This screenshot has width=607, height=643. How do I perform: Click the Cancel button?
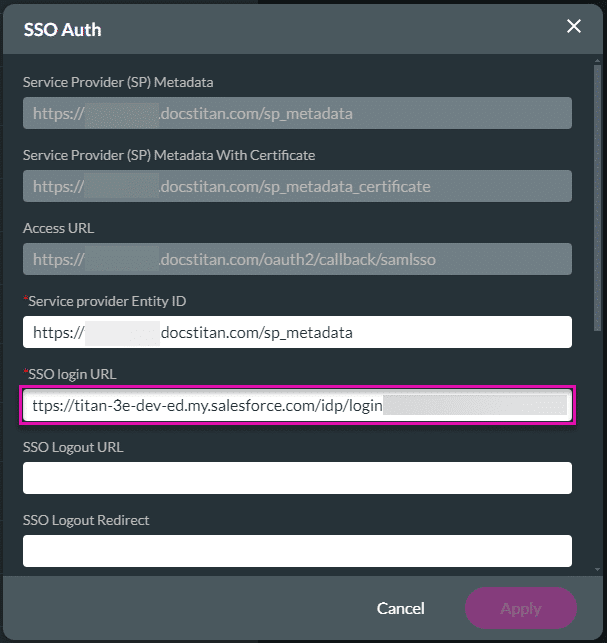(400, 608)
